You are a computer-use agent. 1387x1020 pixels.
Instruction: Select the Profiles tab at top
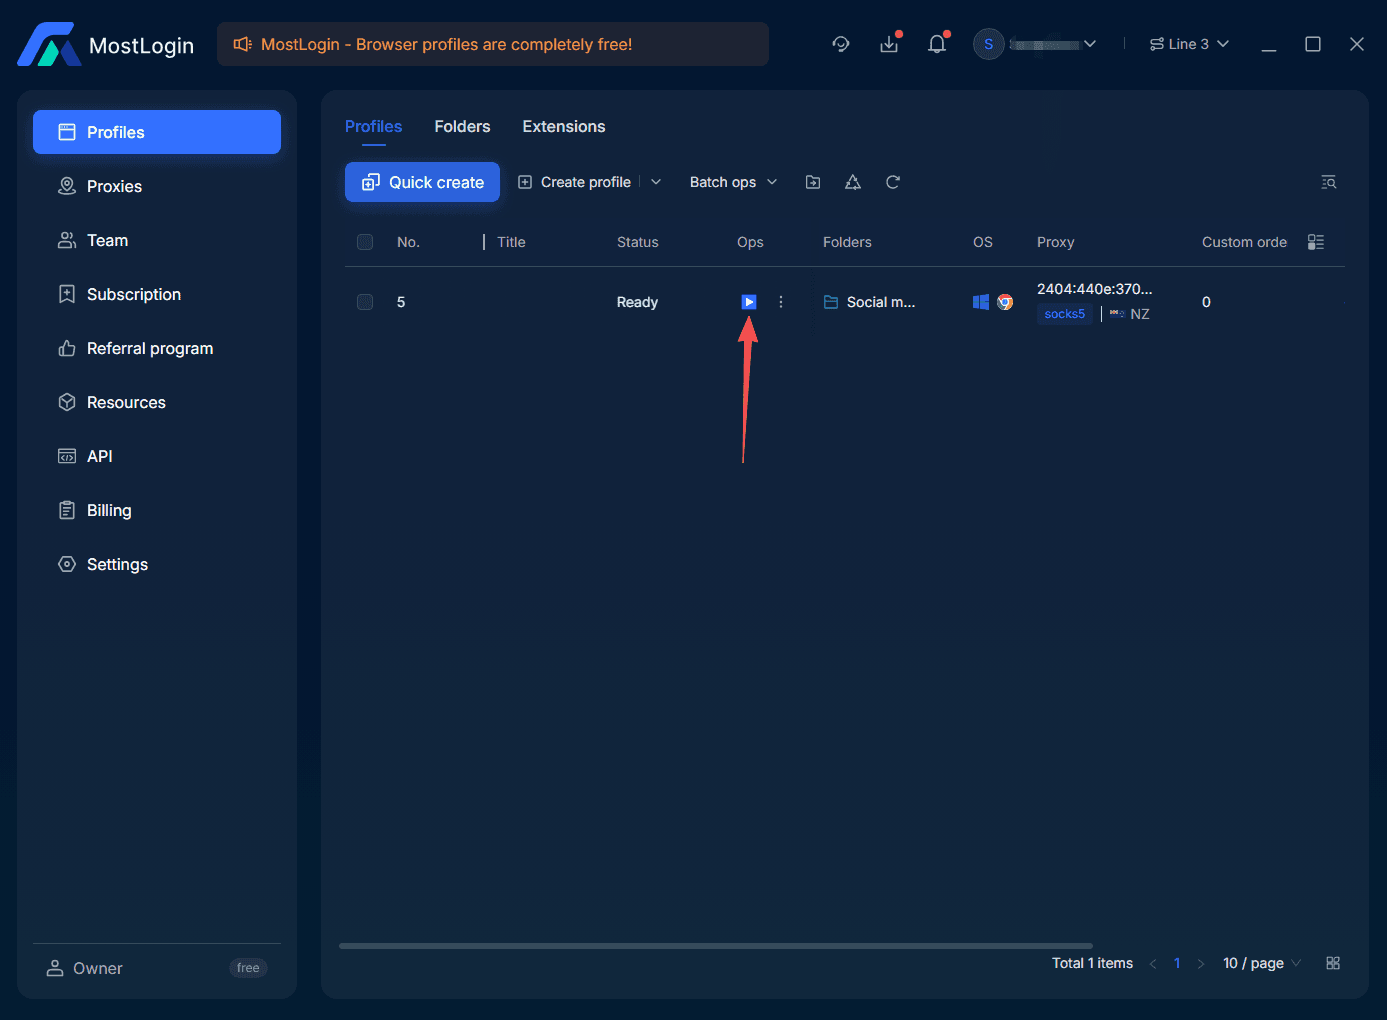pyautogui.click(x=373, y=126)
